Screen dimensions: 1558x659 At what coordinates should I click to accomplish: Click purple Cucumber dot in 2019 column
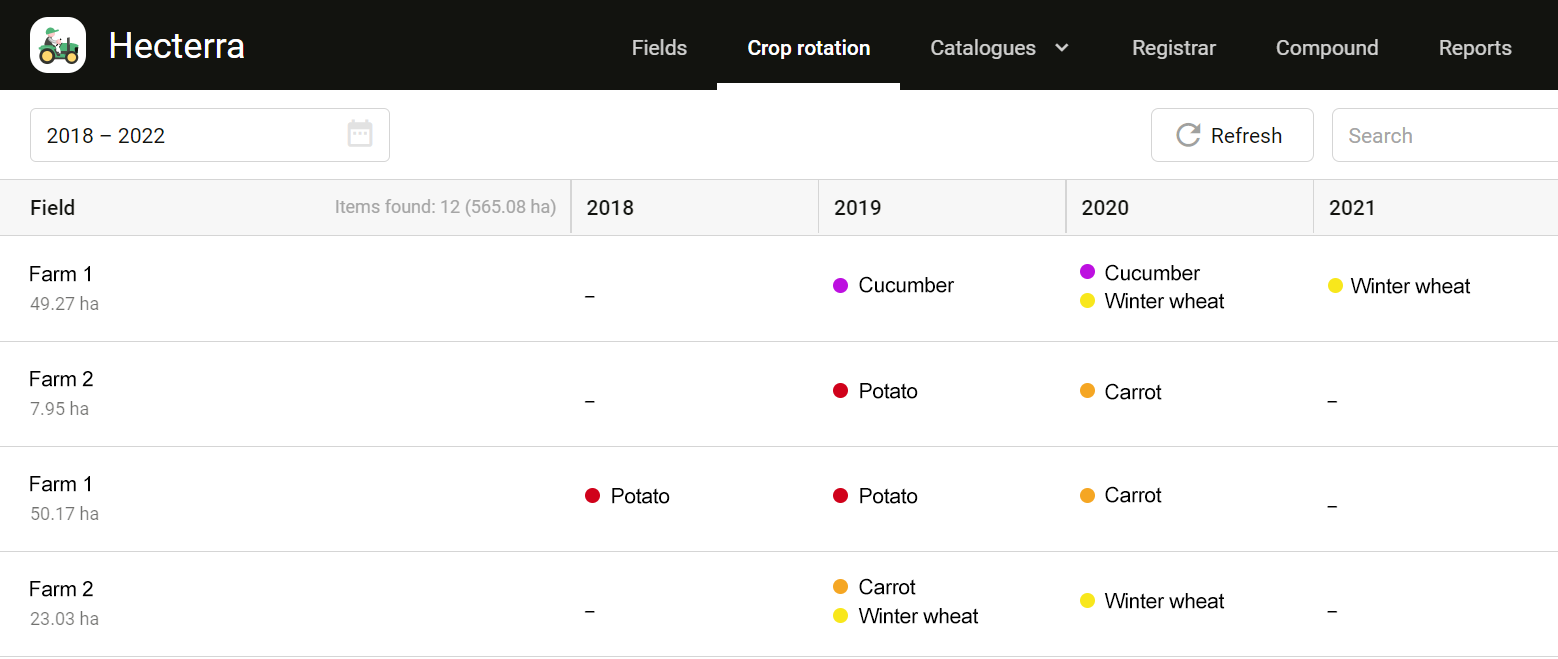click(x=841, y=286)
